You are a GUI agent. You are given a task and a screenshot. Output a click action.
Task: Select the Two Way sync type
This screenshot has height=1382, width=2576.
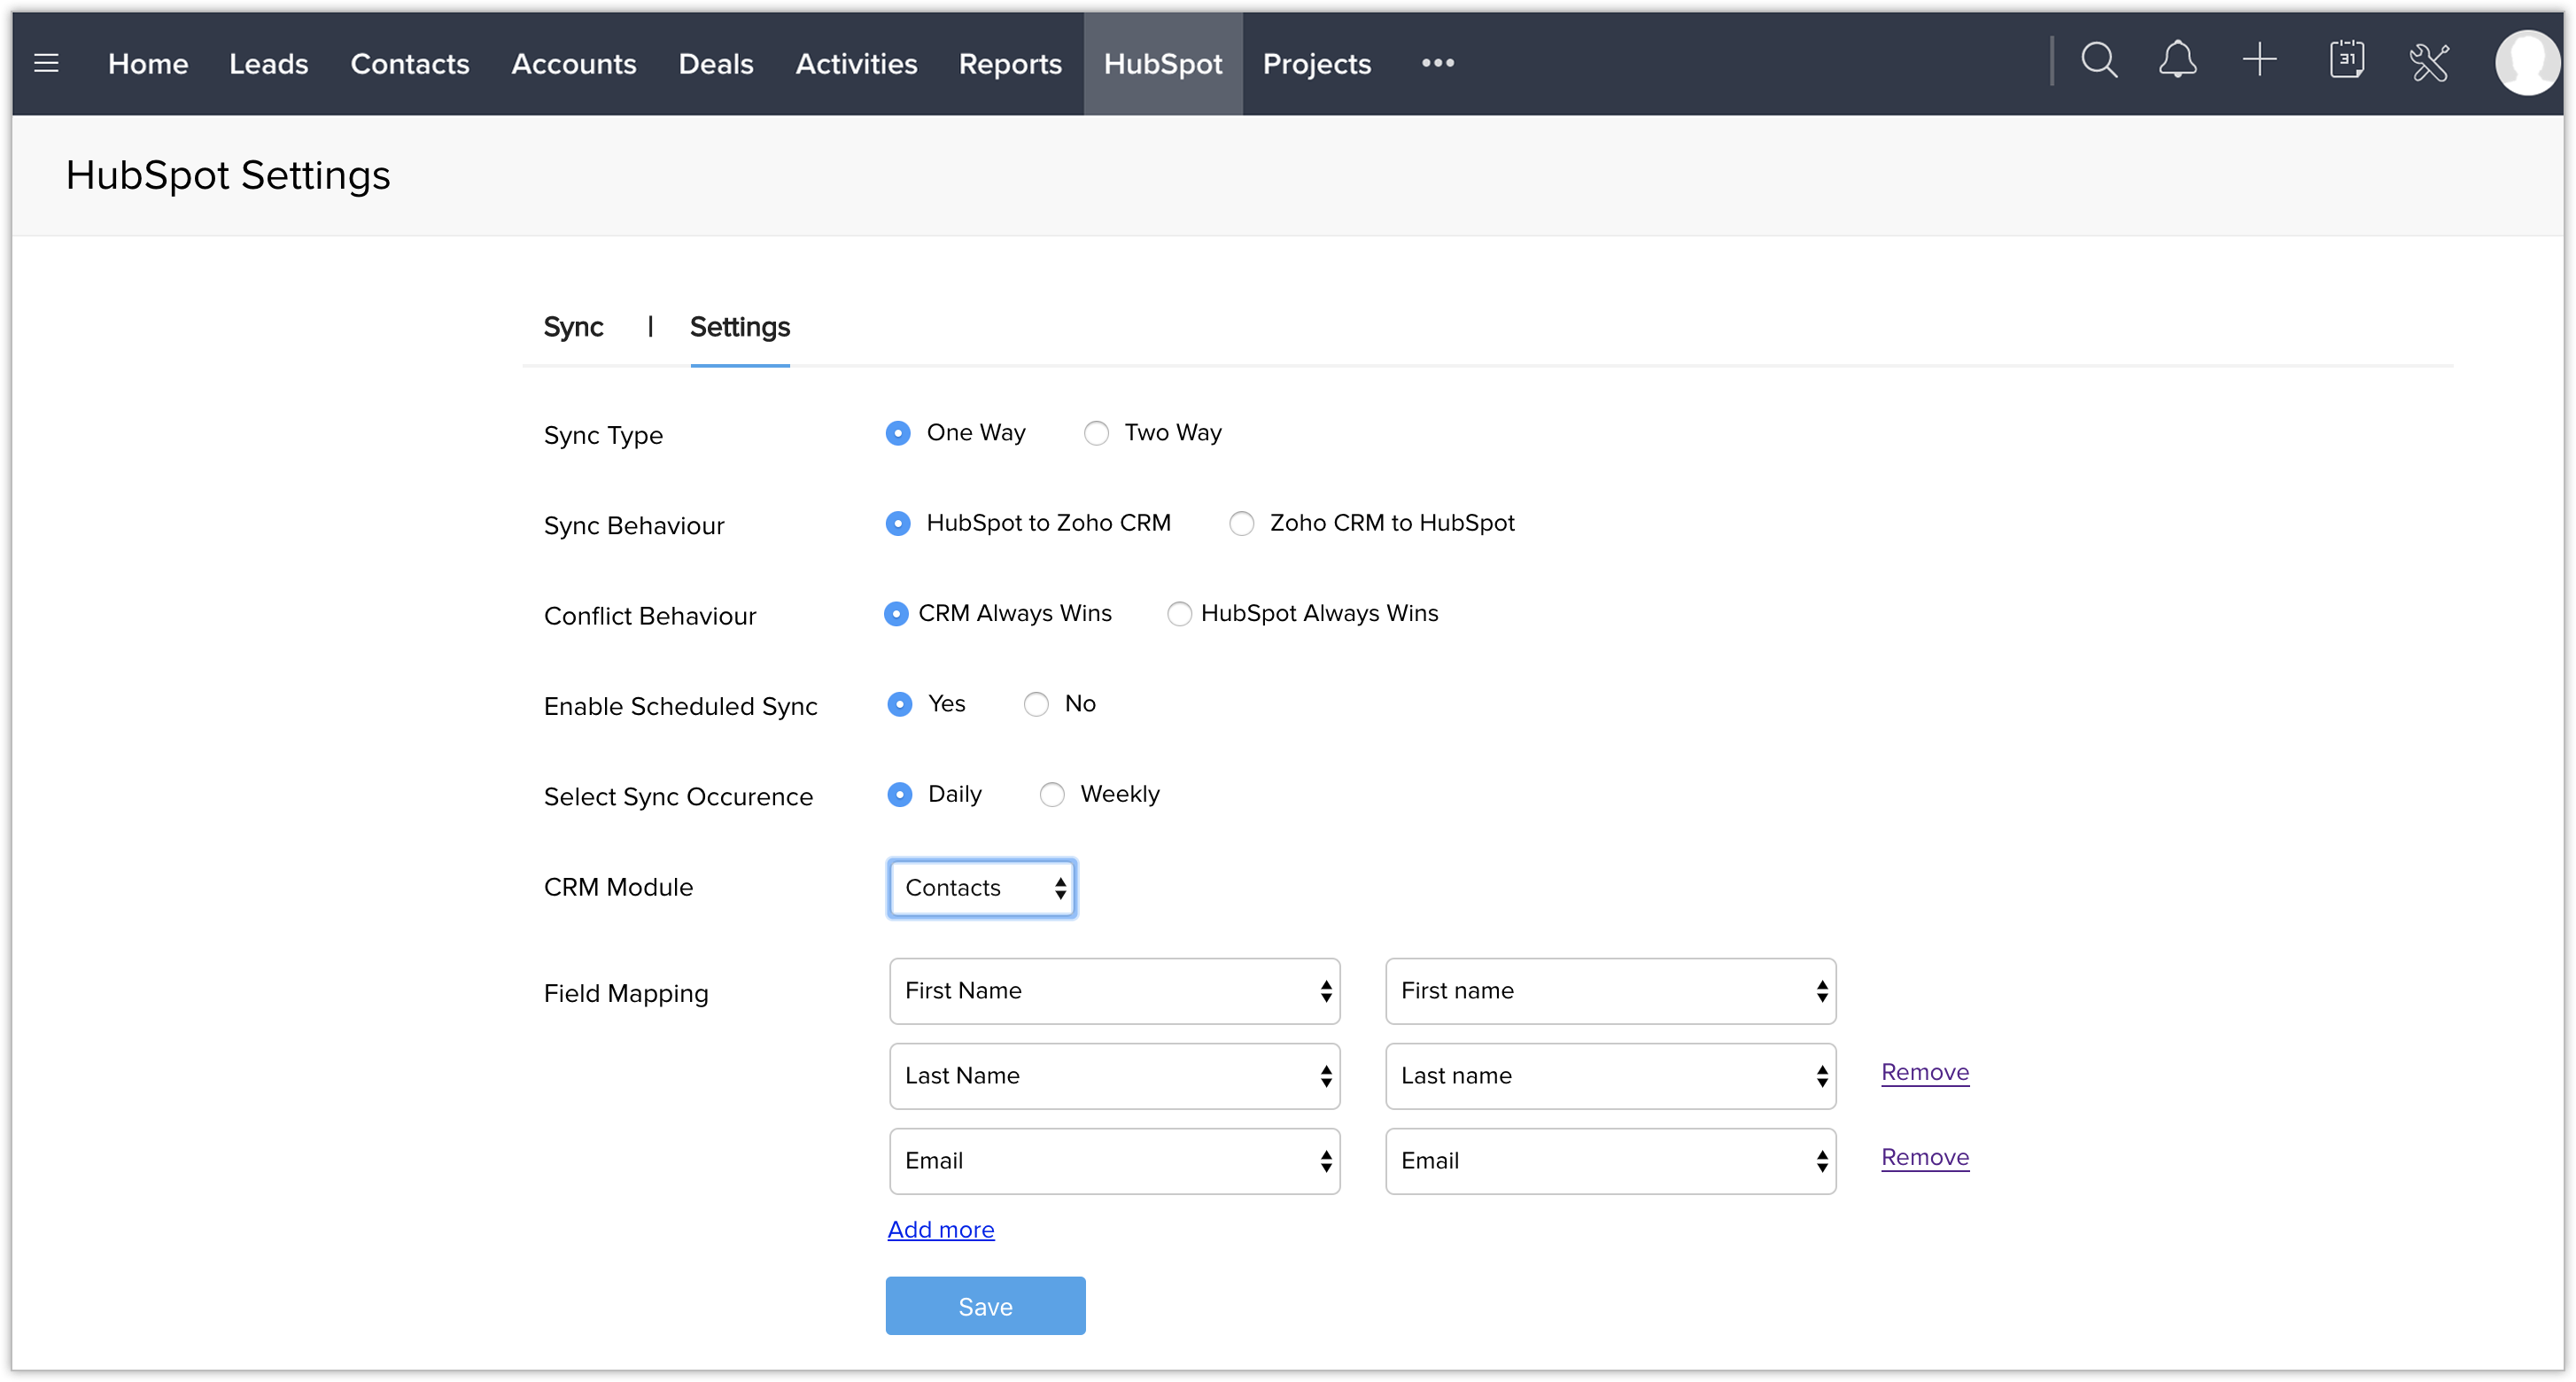(1097, 433)
